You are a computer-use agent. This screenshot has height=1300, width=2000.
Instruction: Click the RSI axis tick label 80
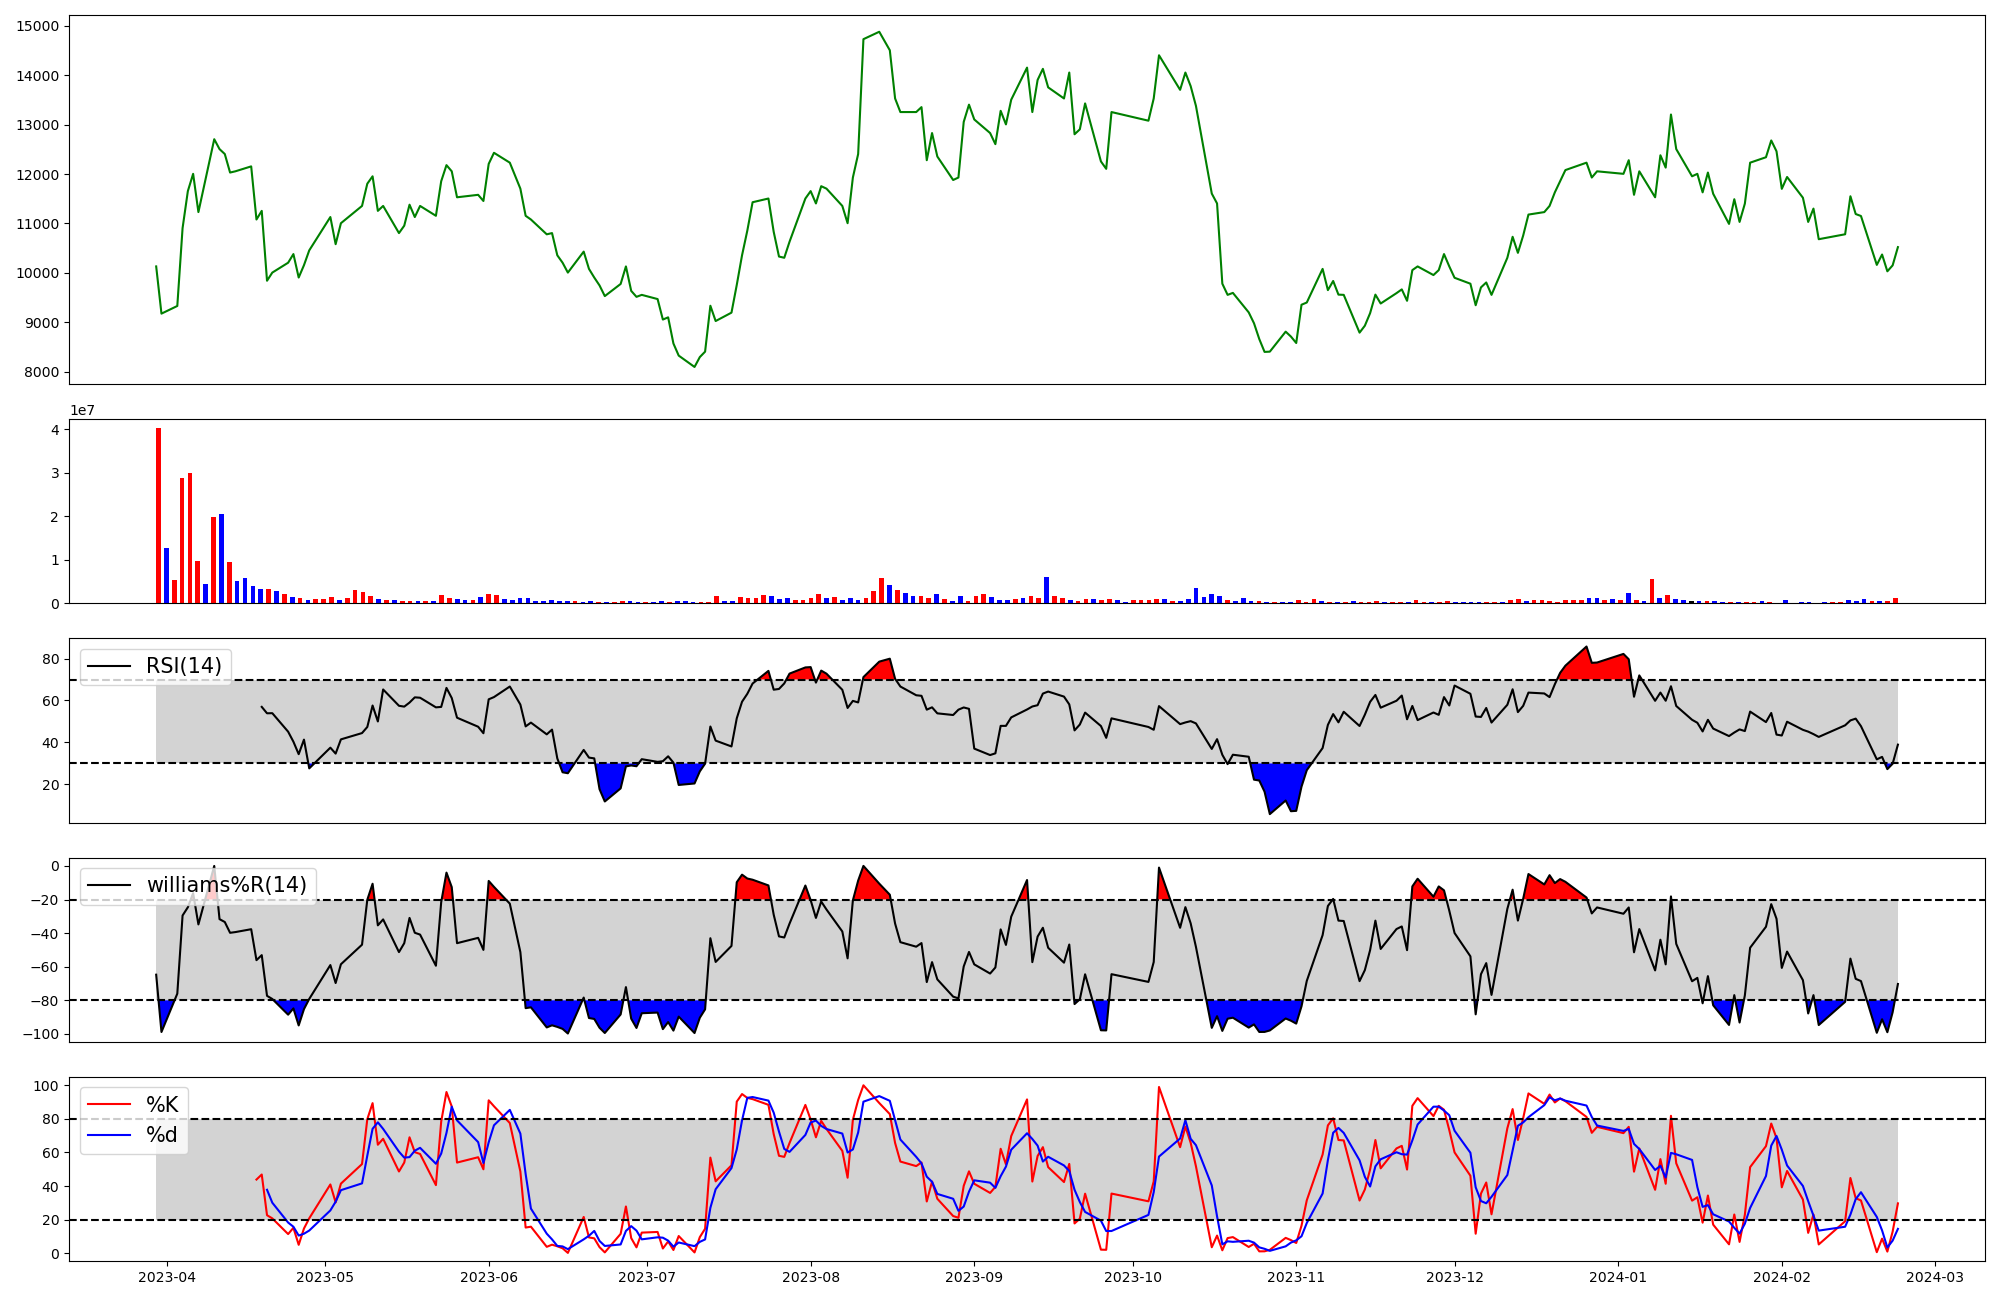50,659
